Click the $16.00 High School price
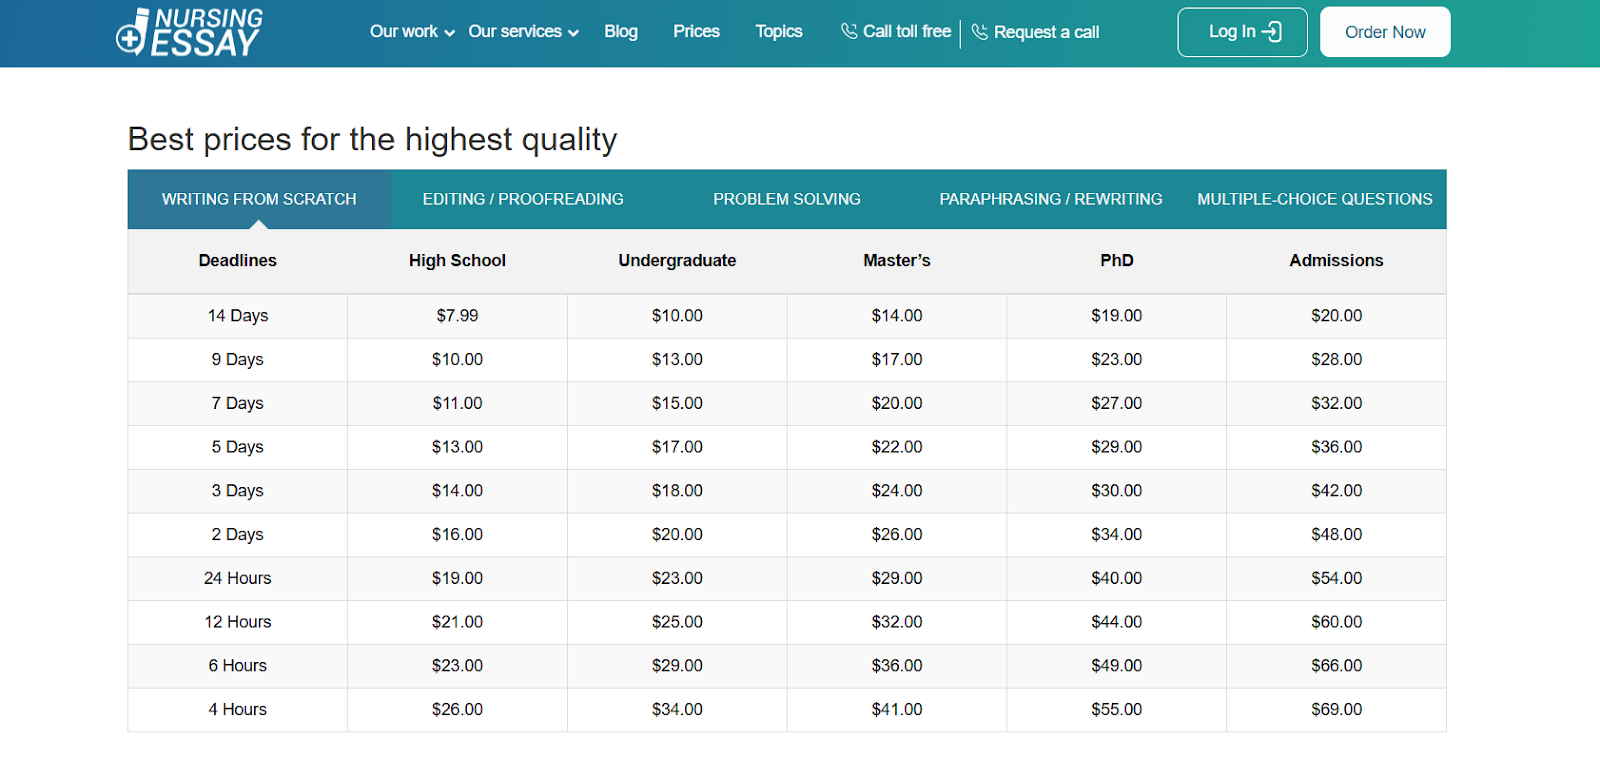Screen dimensions: 1600x778 coord(457,534)
